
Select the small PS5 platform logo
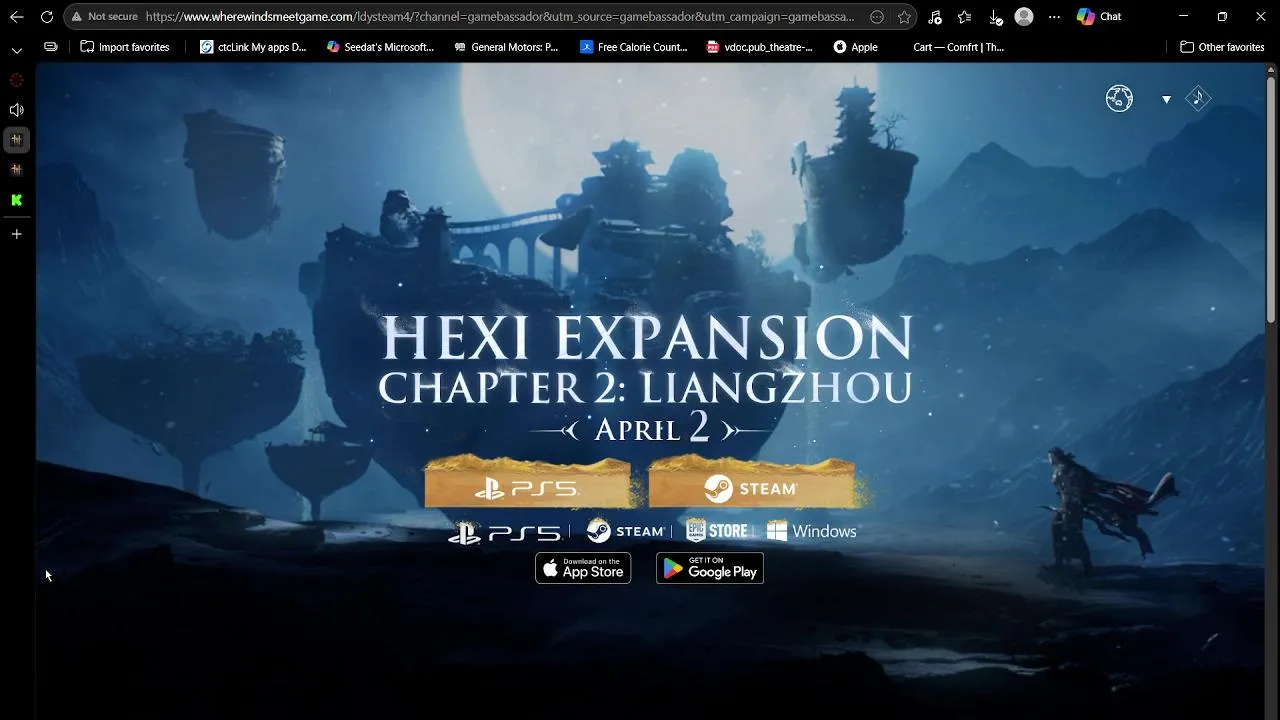point(504,532)
